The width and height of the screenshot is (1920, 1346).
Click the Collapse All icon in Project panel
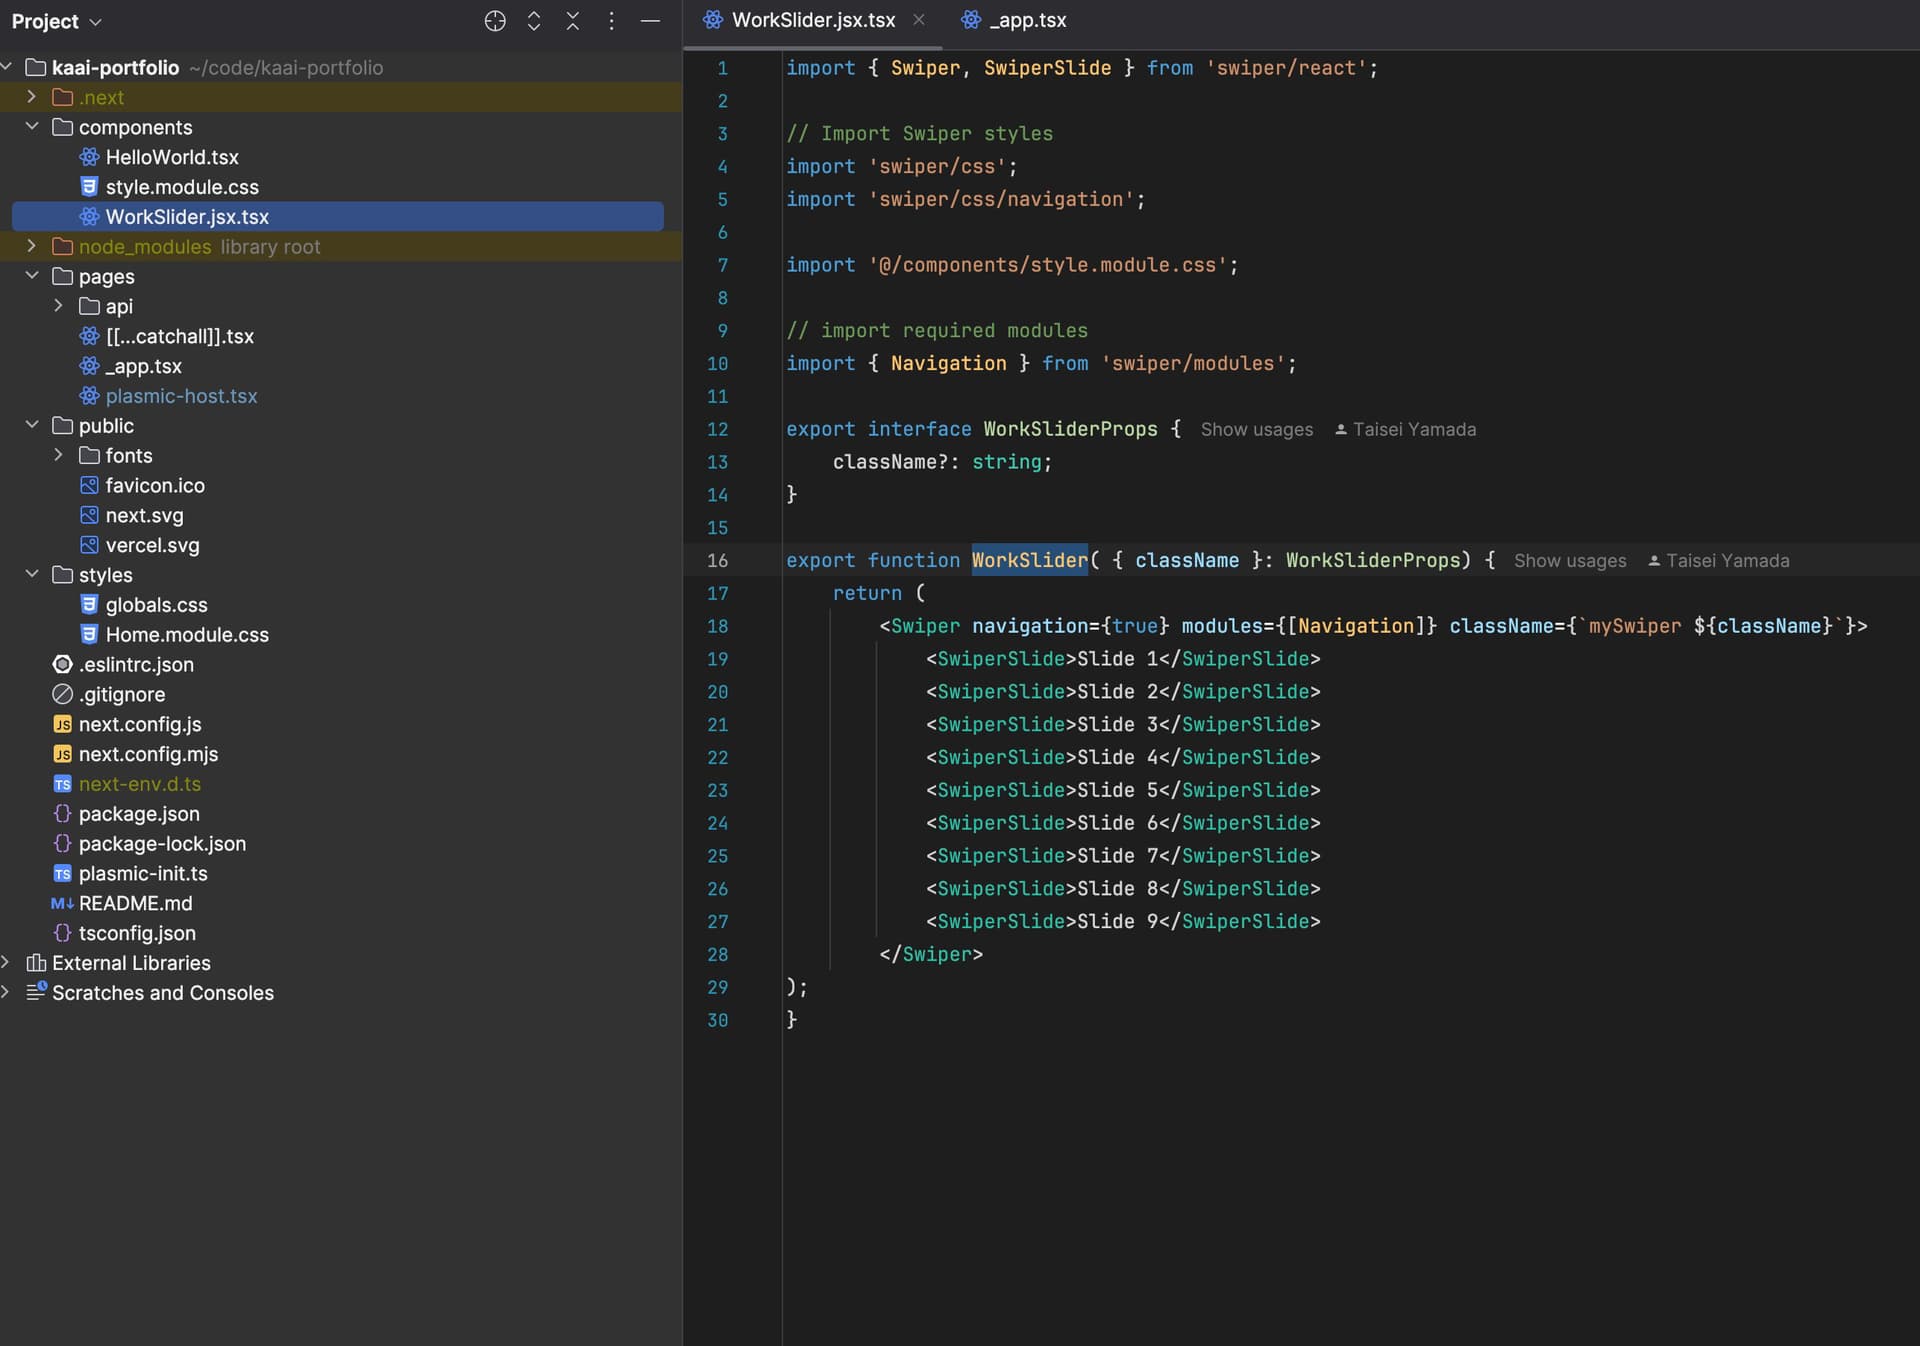(573, 21)
